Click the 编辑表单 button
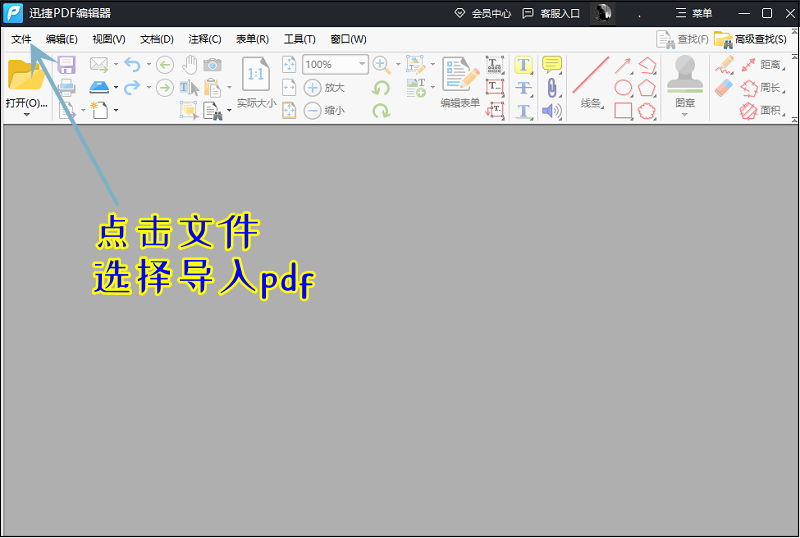Image resolution: width=800 pixels, height=538 pixels. coord(460,82)
